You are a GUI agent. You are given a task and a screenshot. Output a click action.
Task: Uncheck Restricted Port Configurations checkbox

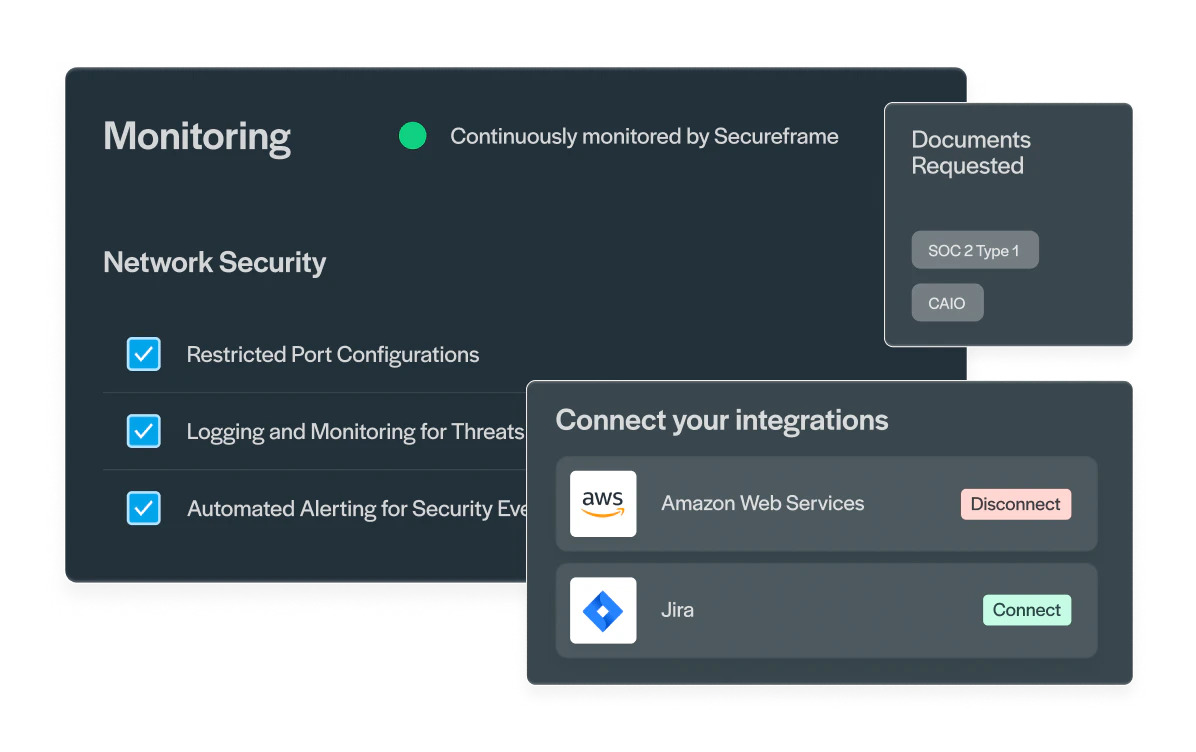point(143,354)
